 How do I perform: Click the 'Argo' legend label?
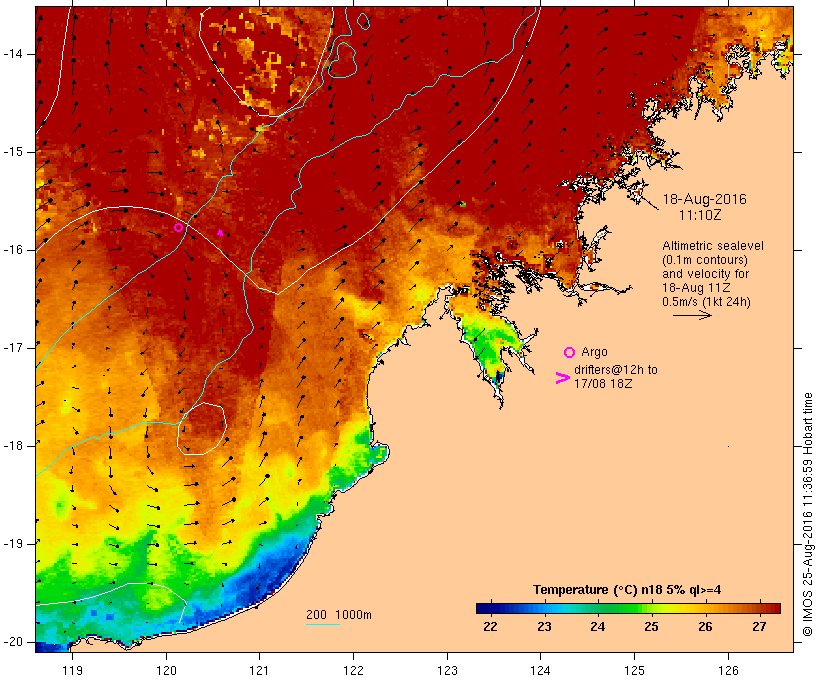point(594,352)
